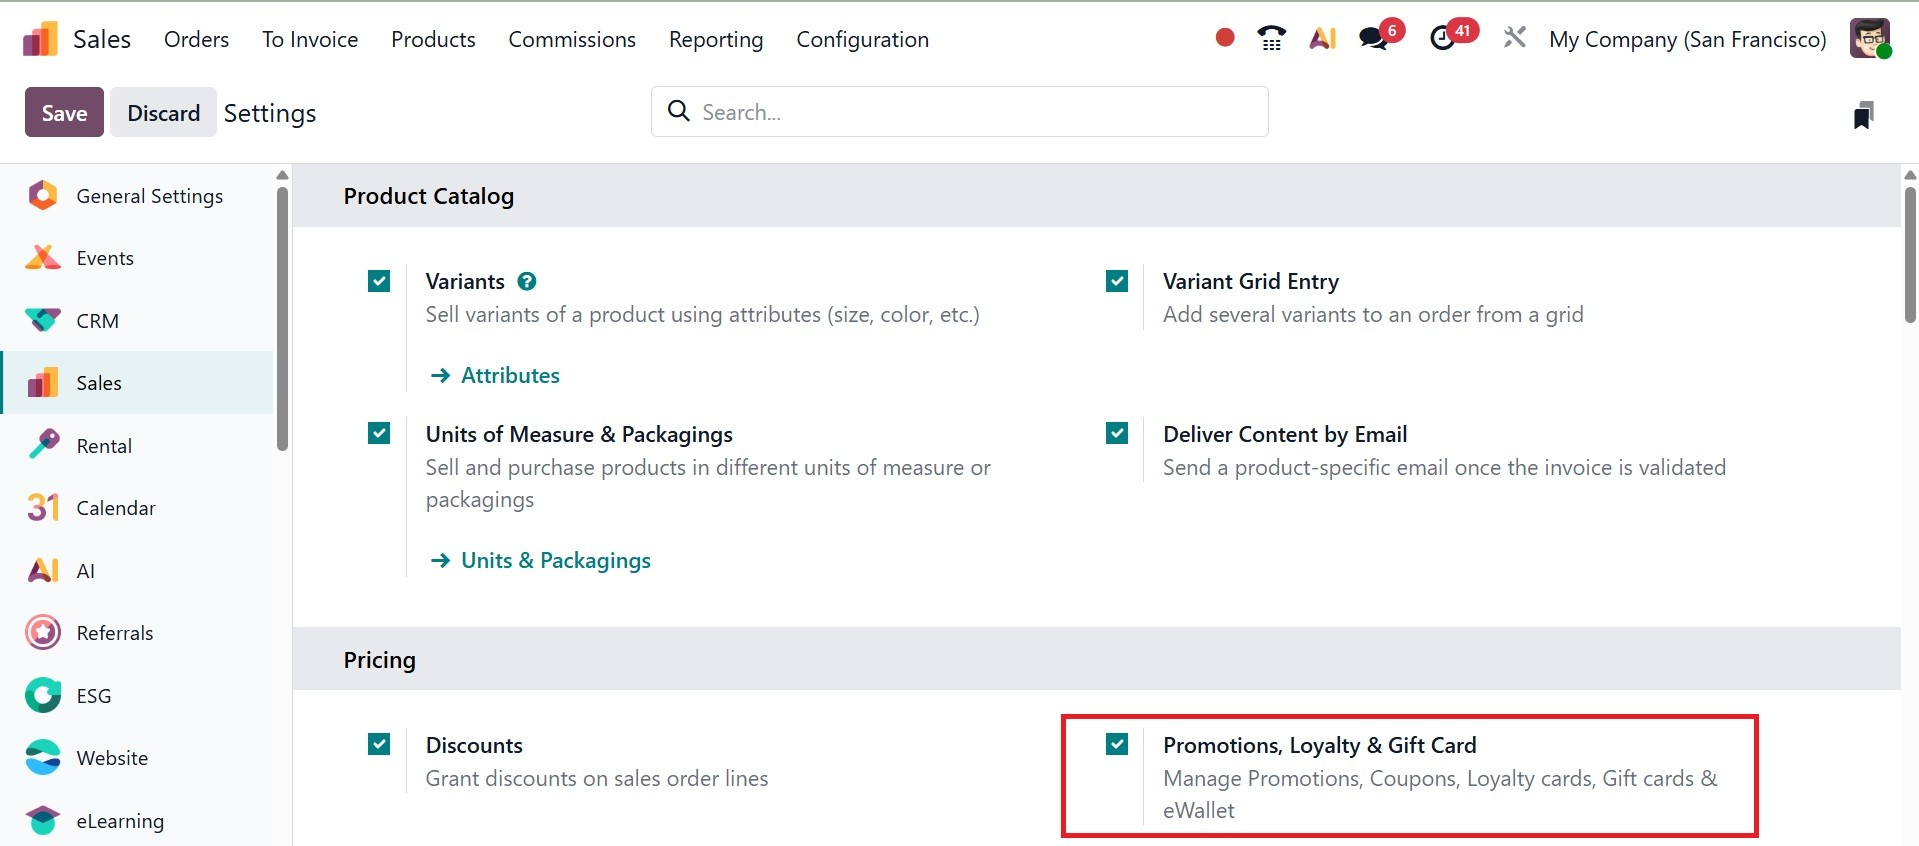This screenshot has width=1919, height=846.
Task: Open the conversations messages icon
Action: 1374,38
